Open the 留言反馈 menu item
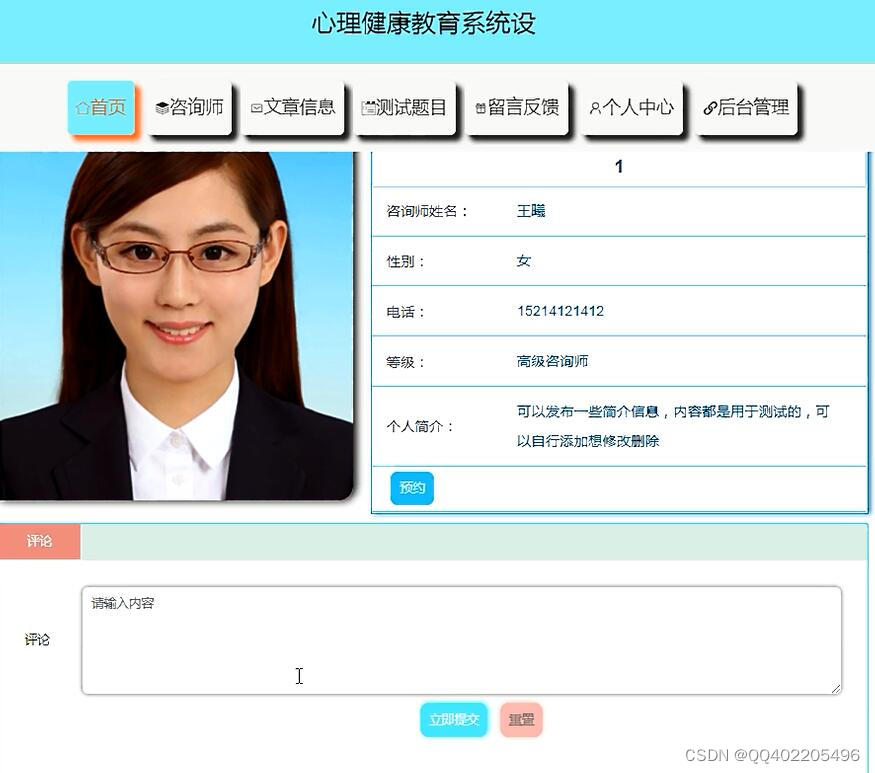875x773 pixels. point(517,107)
